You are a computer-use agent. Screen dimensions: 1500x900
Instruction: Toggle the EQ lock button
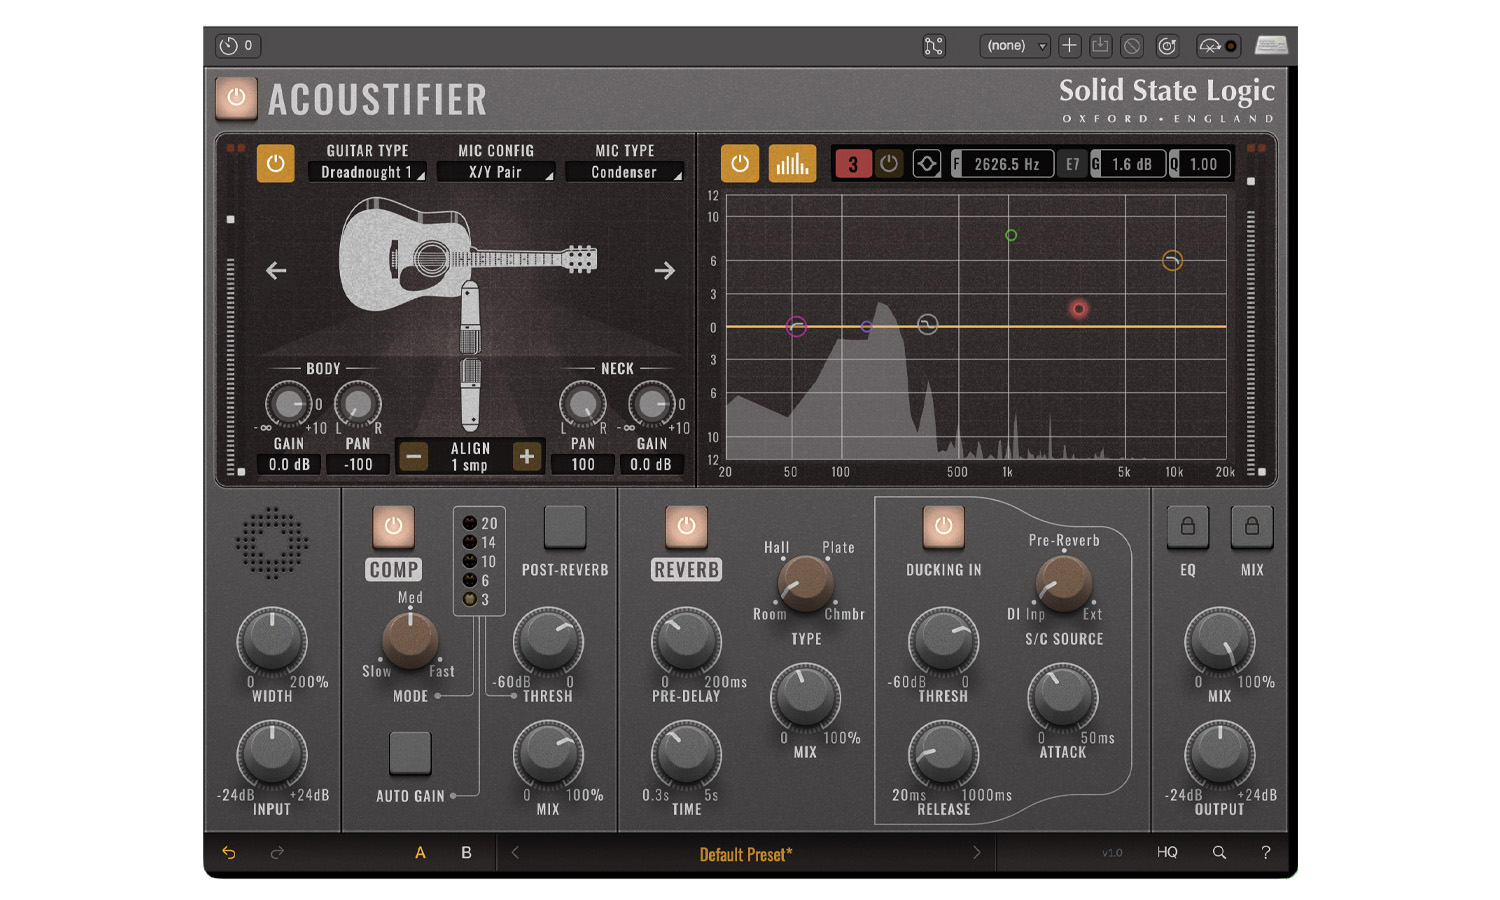pos(1188,526)
